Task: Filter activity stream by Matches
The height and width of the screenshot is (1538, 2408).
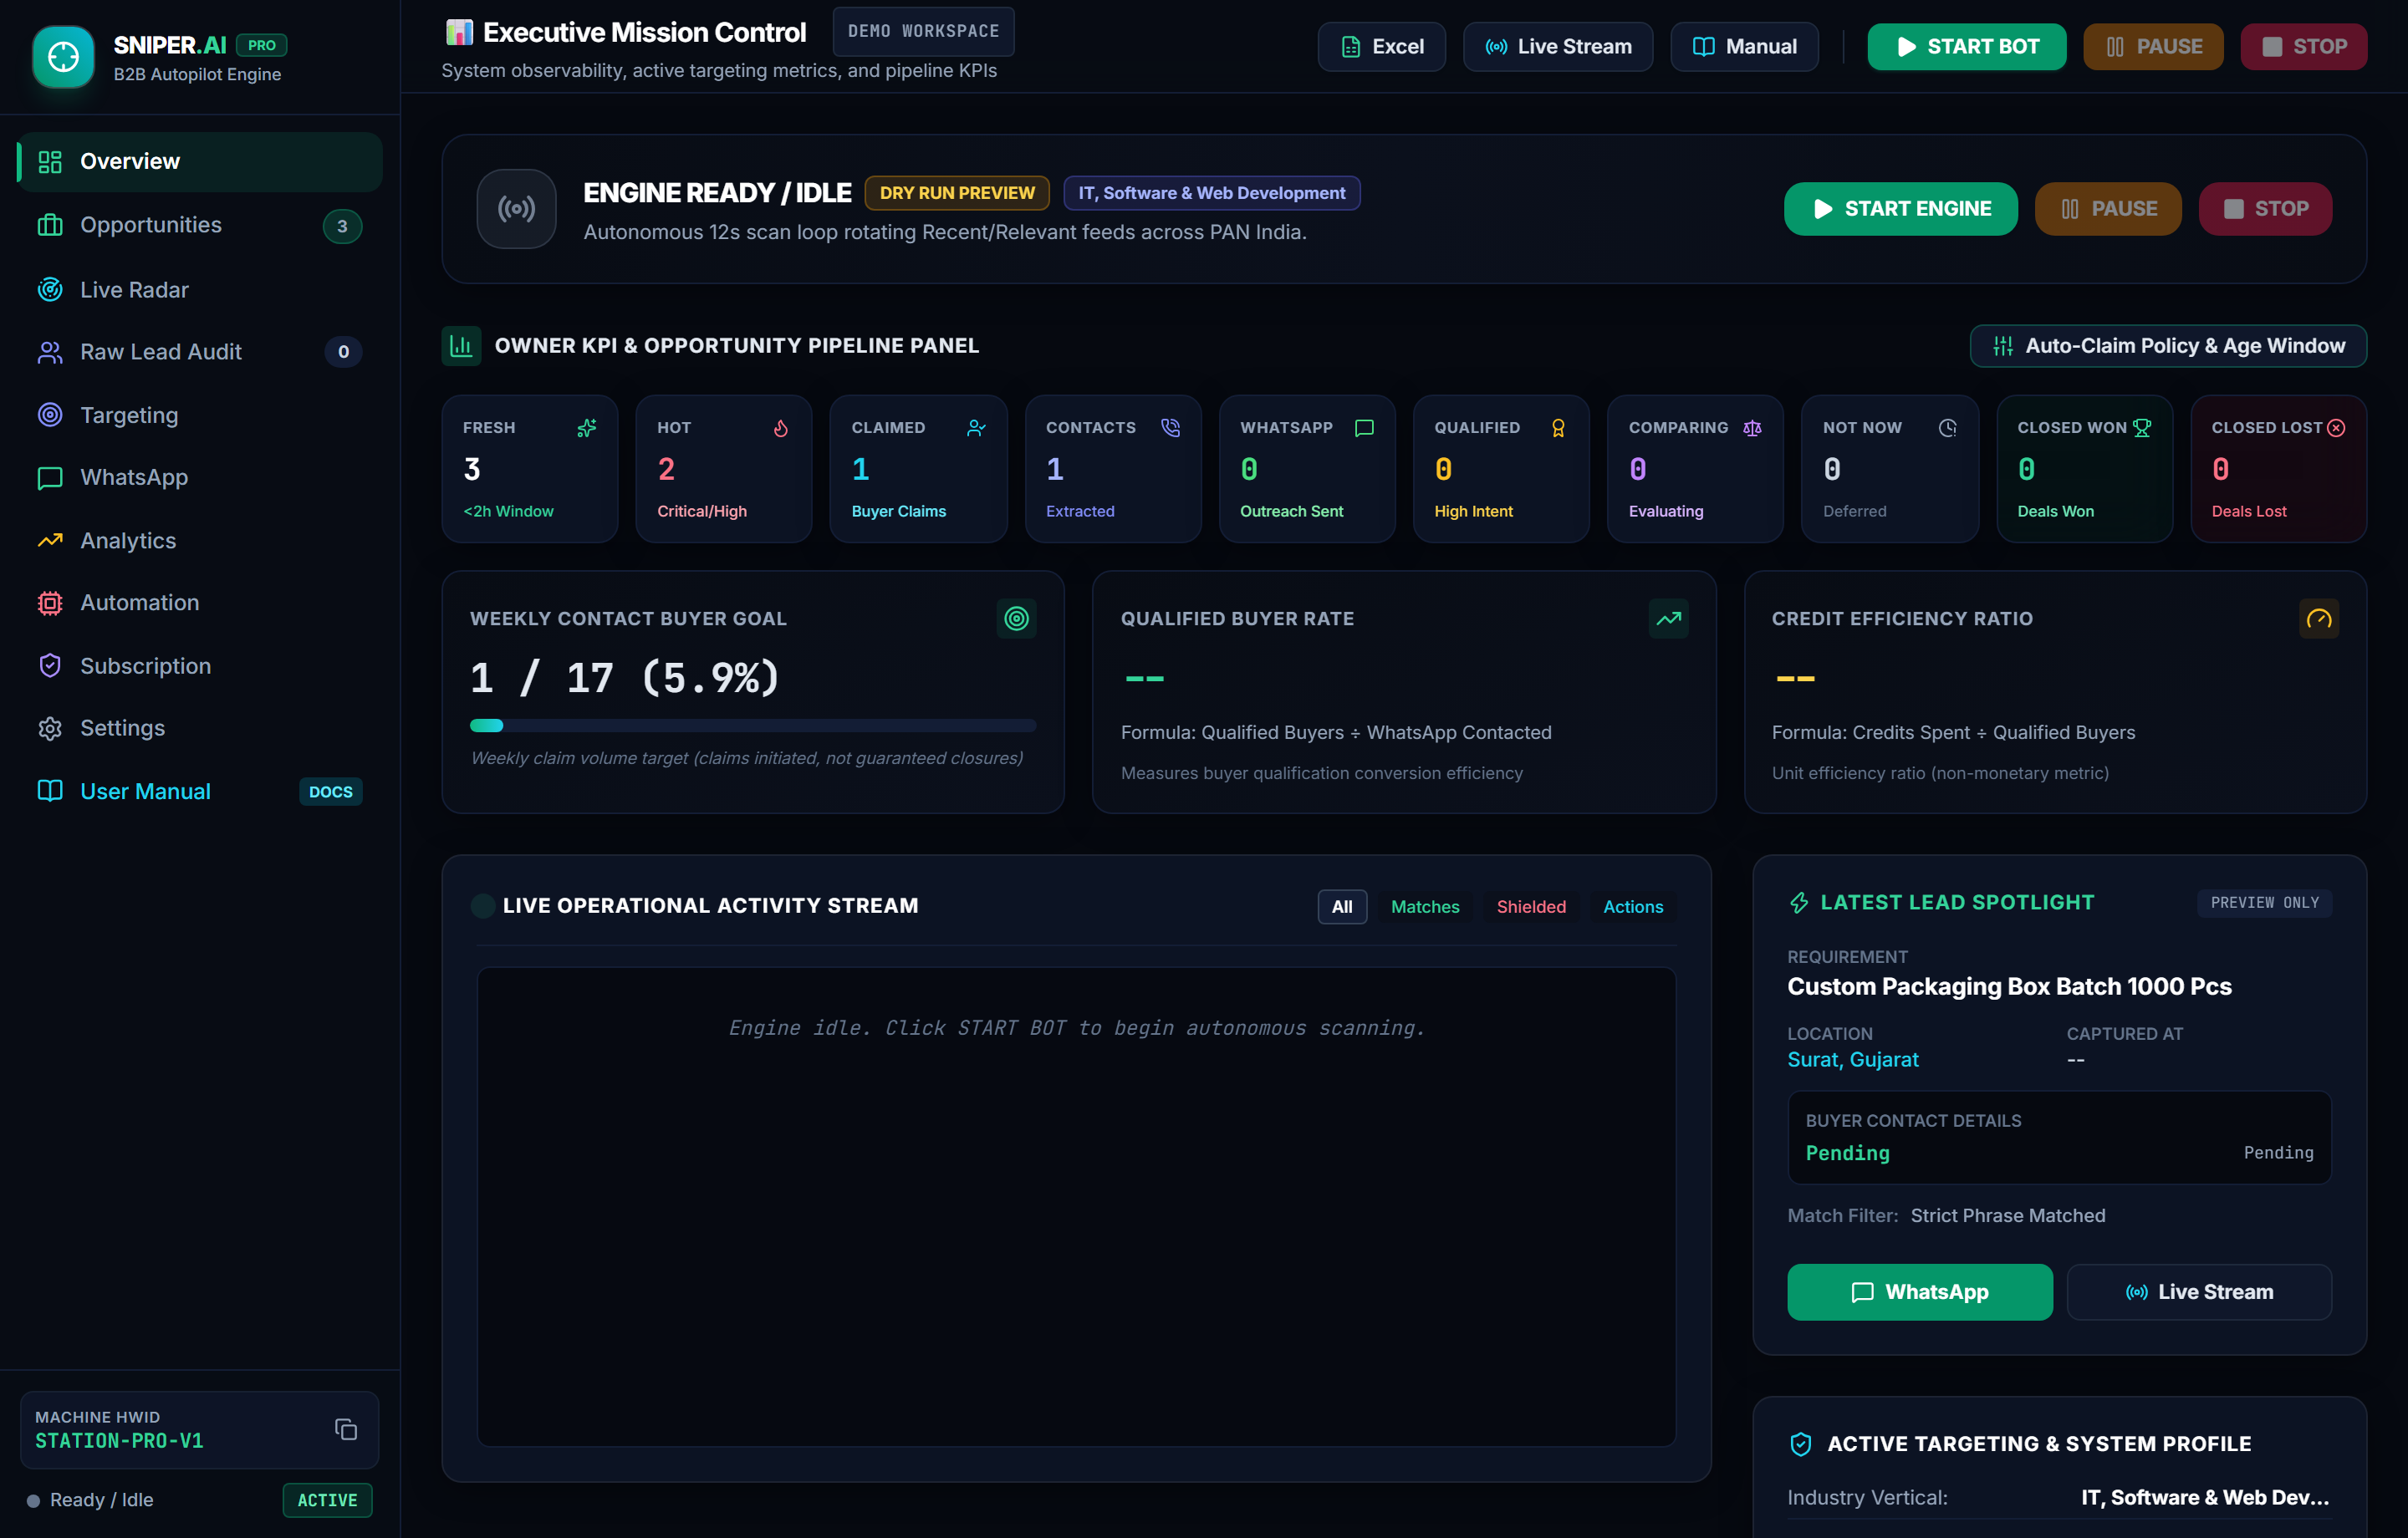Action: tap(1425, 906)
